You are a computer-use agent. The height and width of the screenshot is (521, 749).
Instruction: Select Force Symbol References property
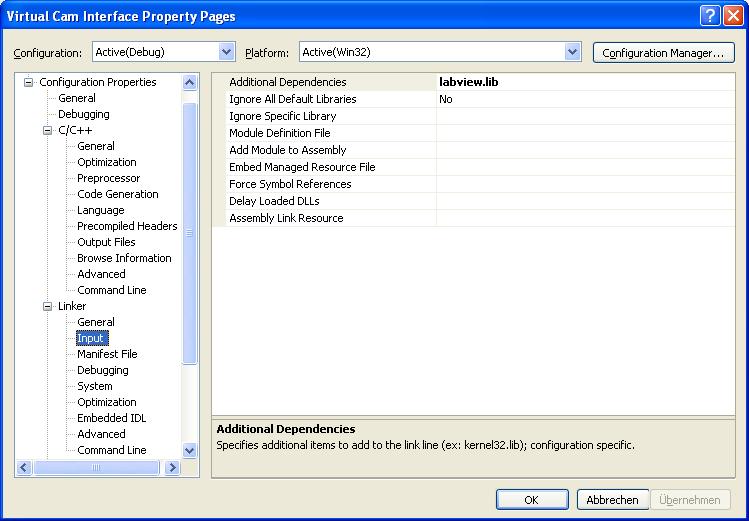[290, 184]
